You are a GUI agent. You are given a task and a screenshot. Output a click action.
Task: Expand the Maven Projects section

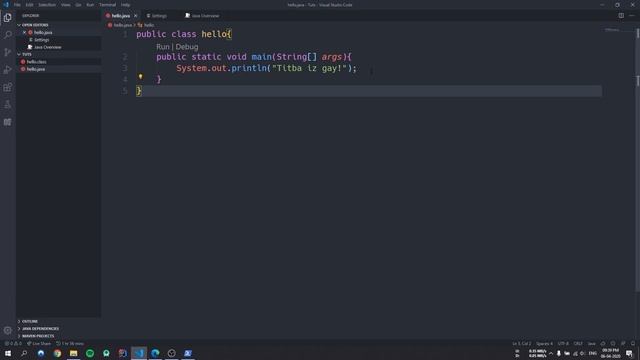pos(37,336)
